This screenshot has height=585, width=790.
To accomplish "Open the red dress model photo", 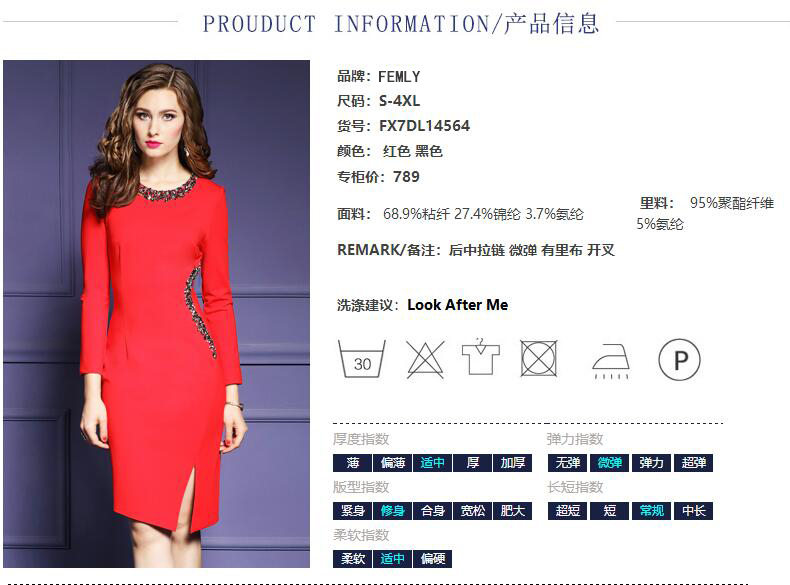I will (156, 314).
